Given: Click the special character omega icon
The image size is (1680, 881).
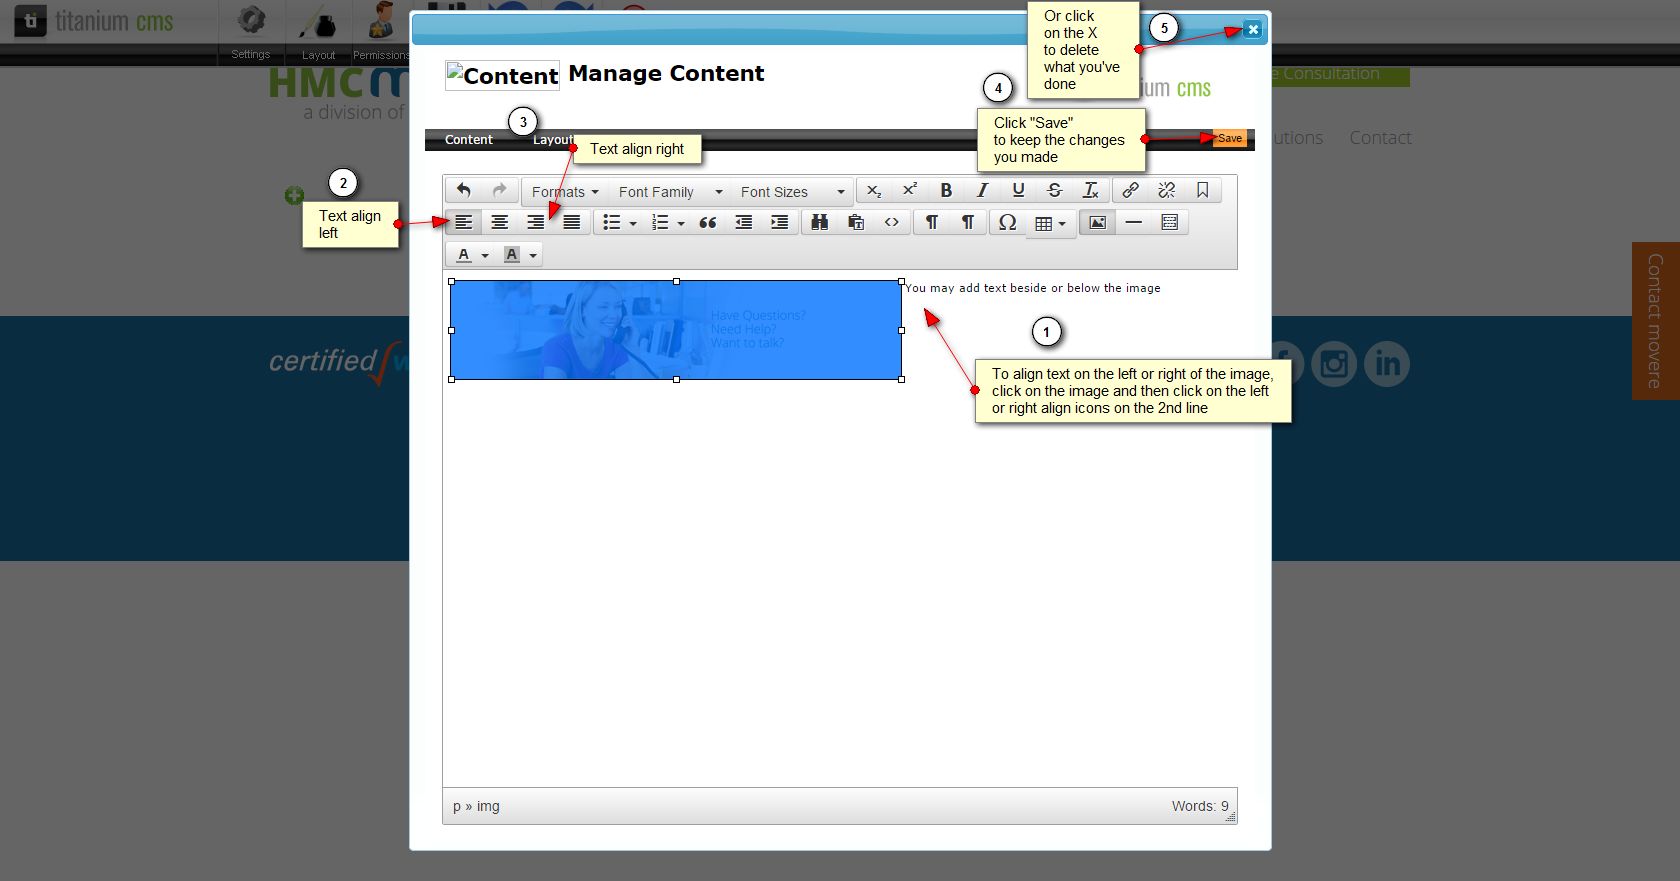Looking at the screenshot, I should coord(1007,222).
